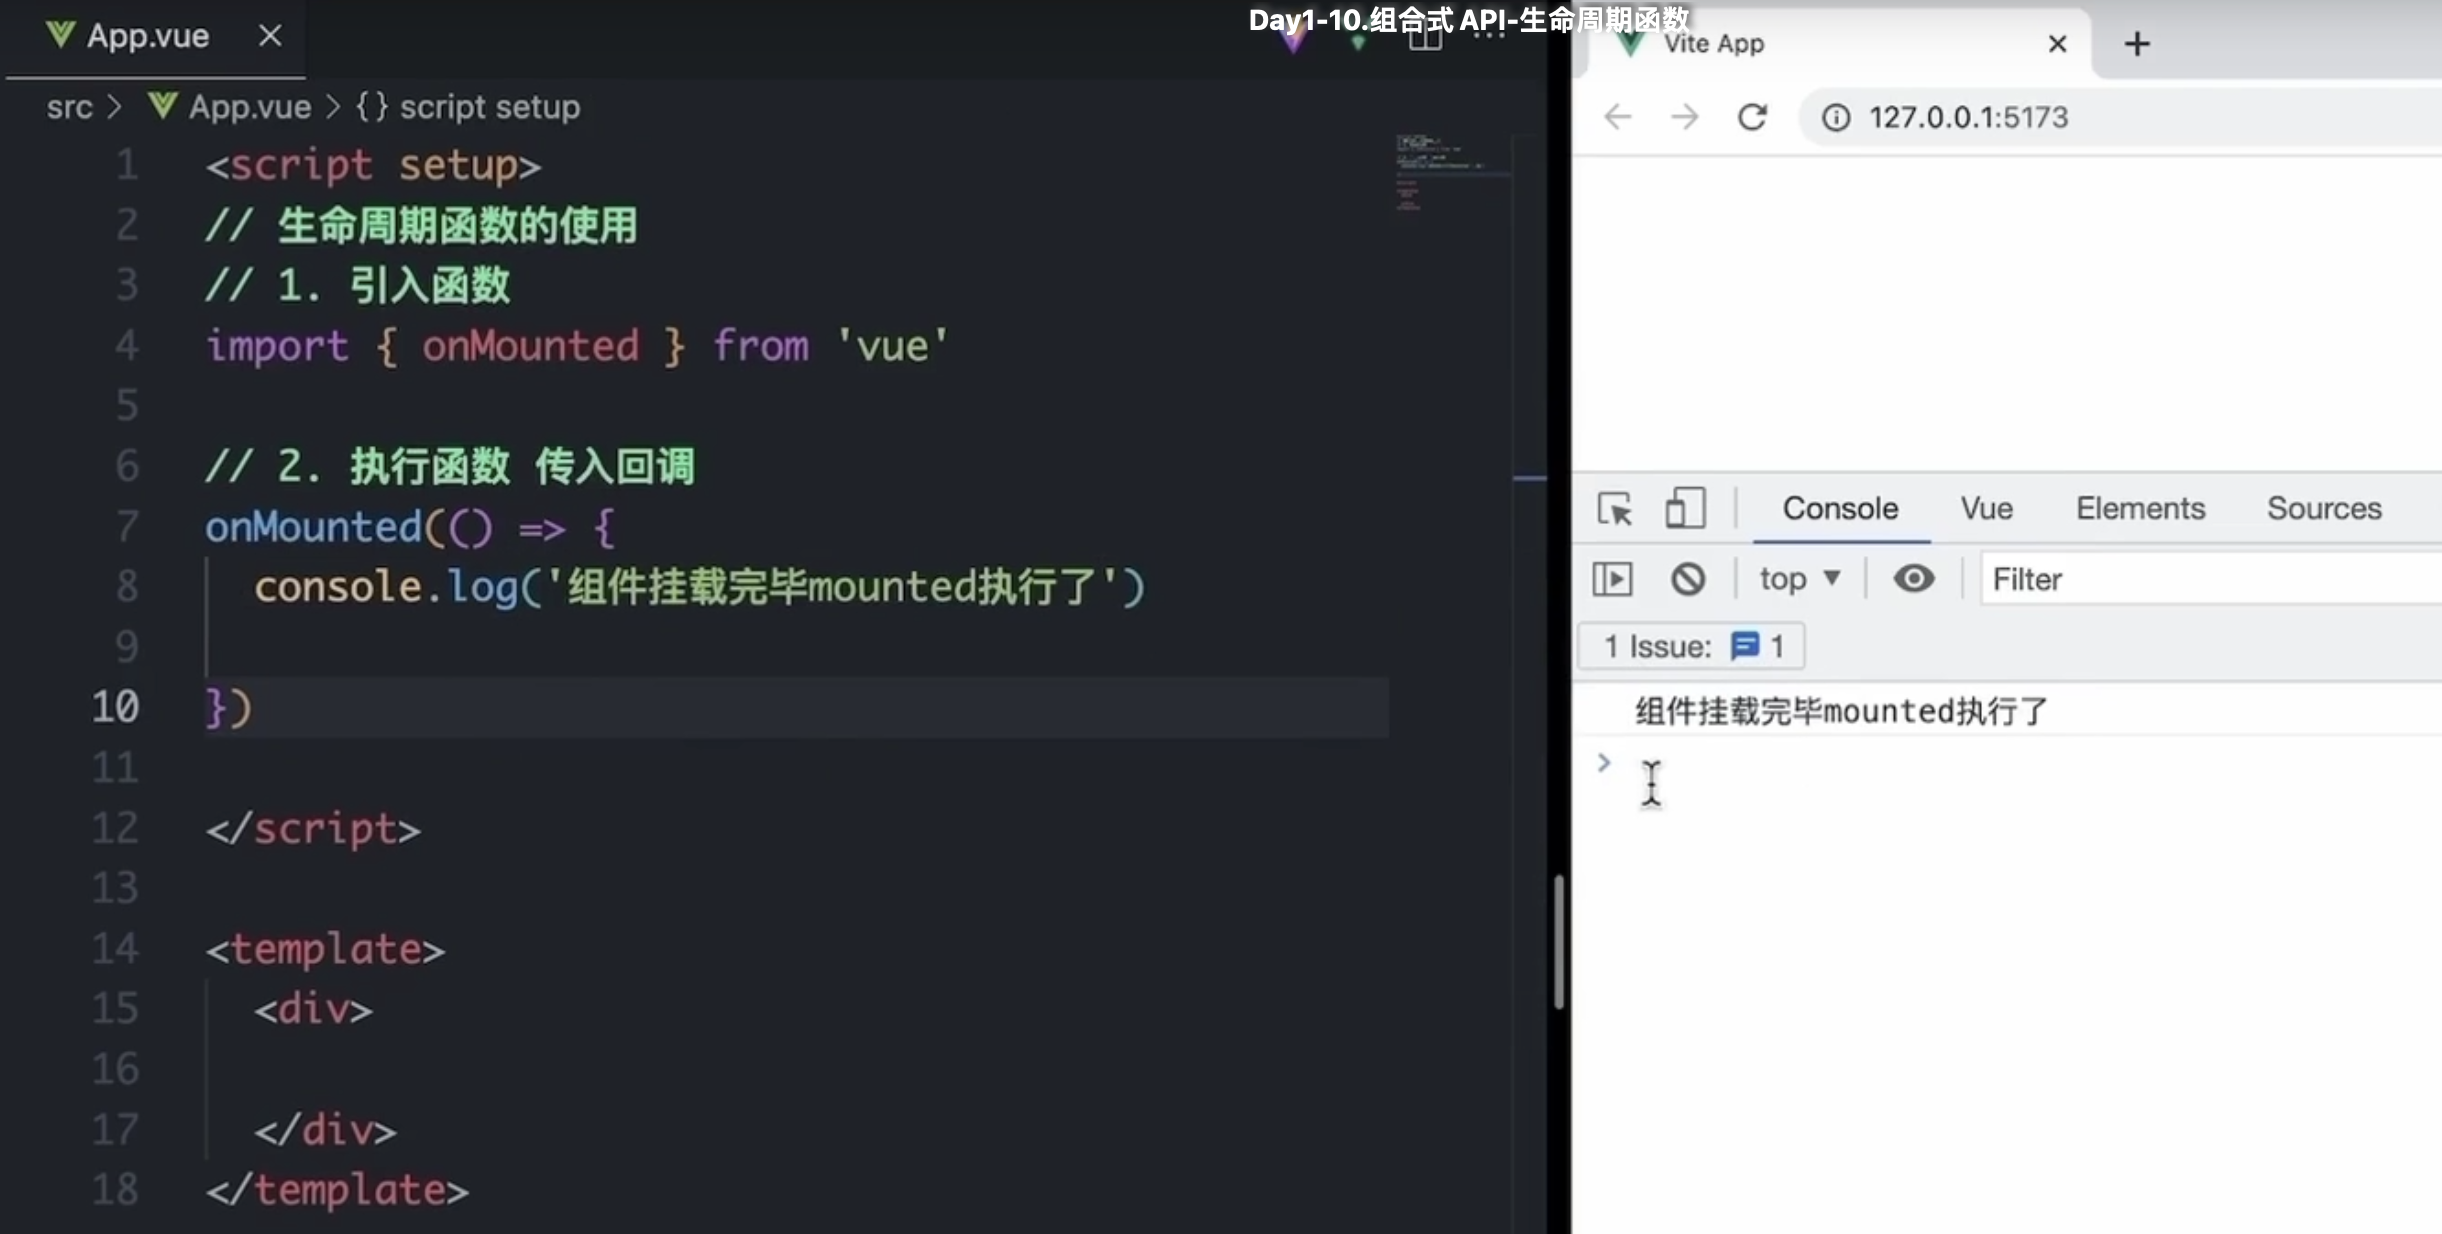Image resolution: width=2442 pixels, height=1234 pixels.
Task: Click the browser reload page icon
Action: (1752, 117)
